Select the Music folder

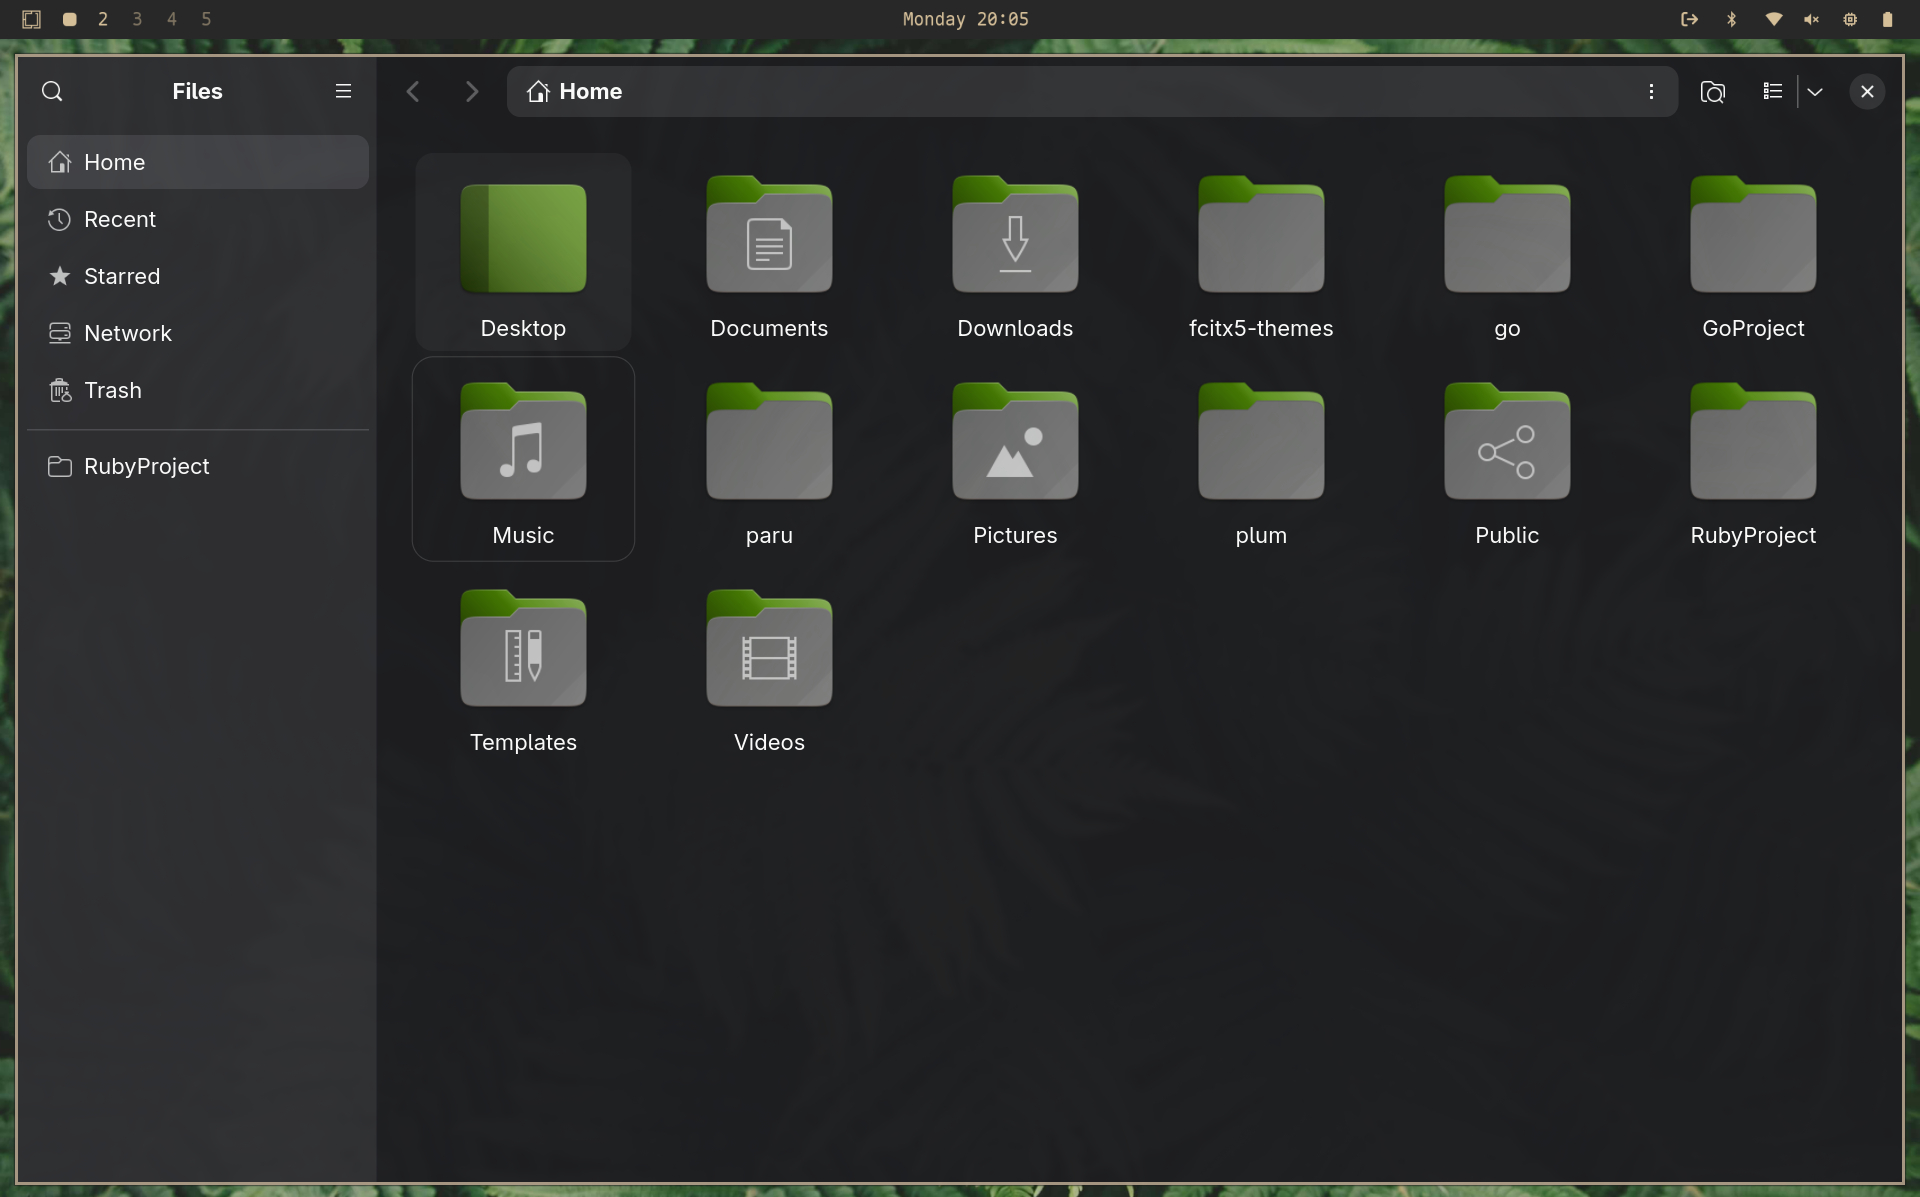[x=523, y=445]
